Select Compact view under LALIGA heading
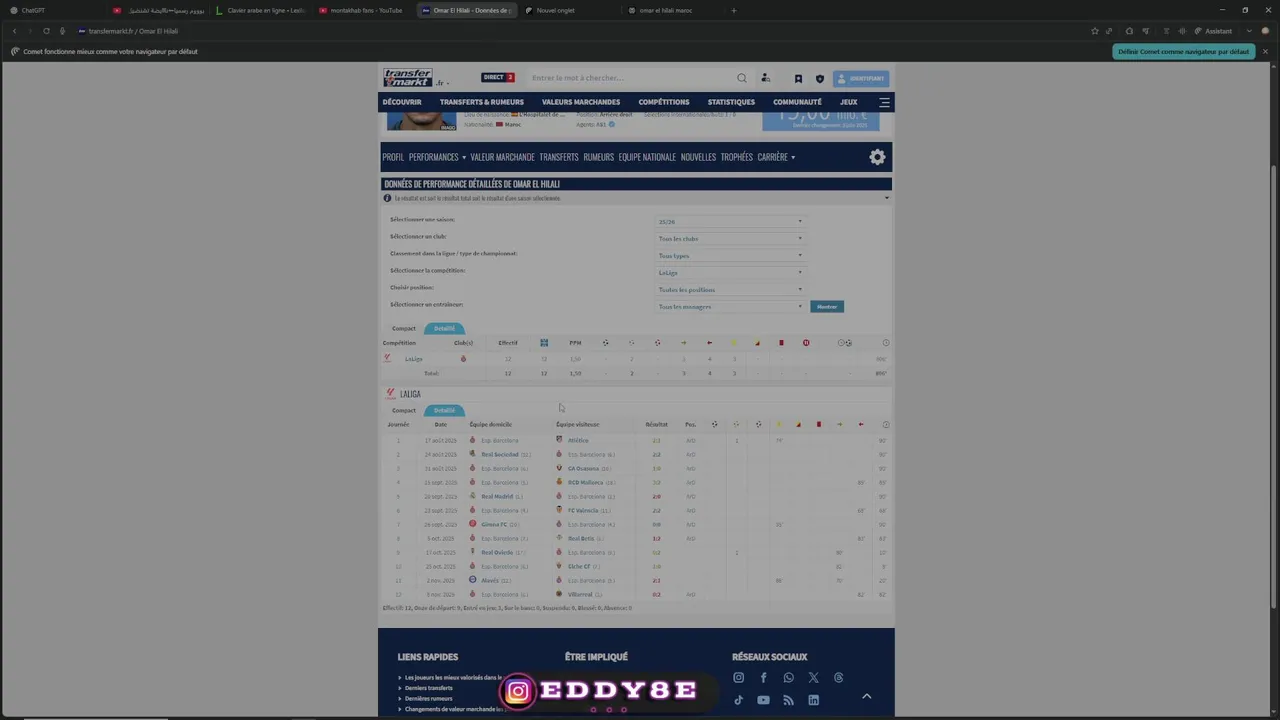Viewport: 1280px width, 720px height. [x=404, y=410]
